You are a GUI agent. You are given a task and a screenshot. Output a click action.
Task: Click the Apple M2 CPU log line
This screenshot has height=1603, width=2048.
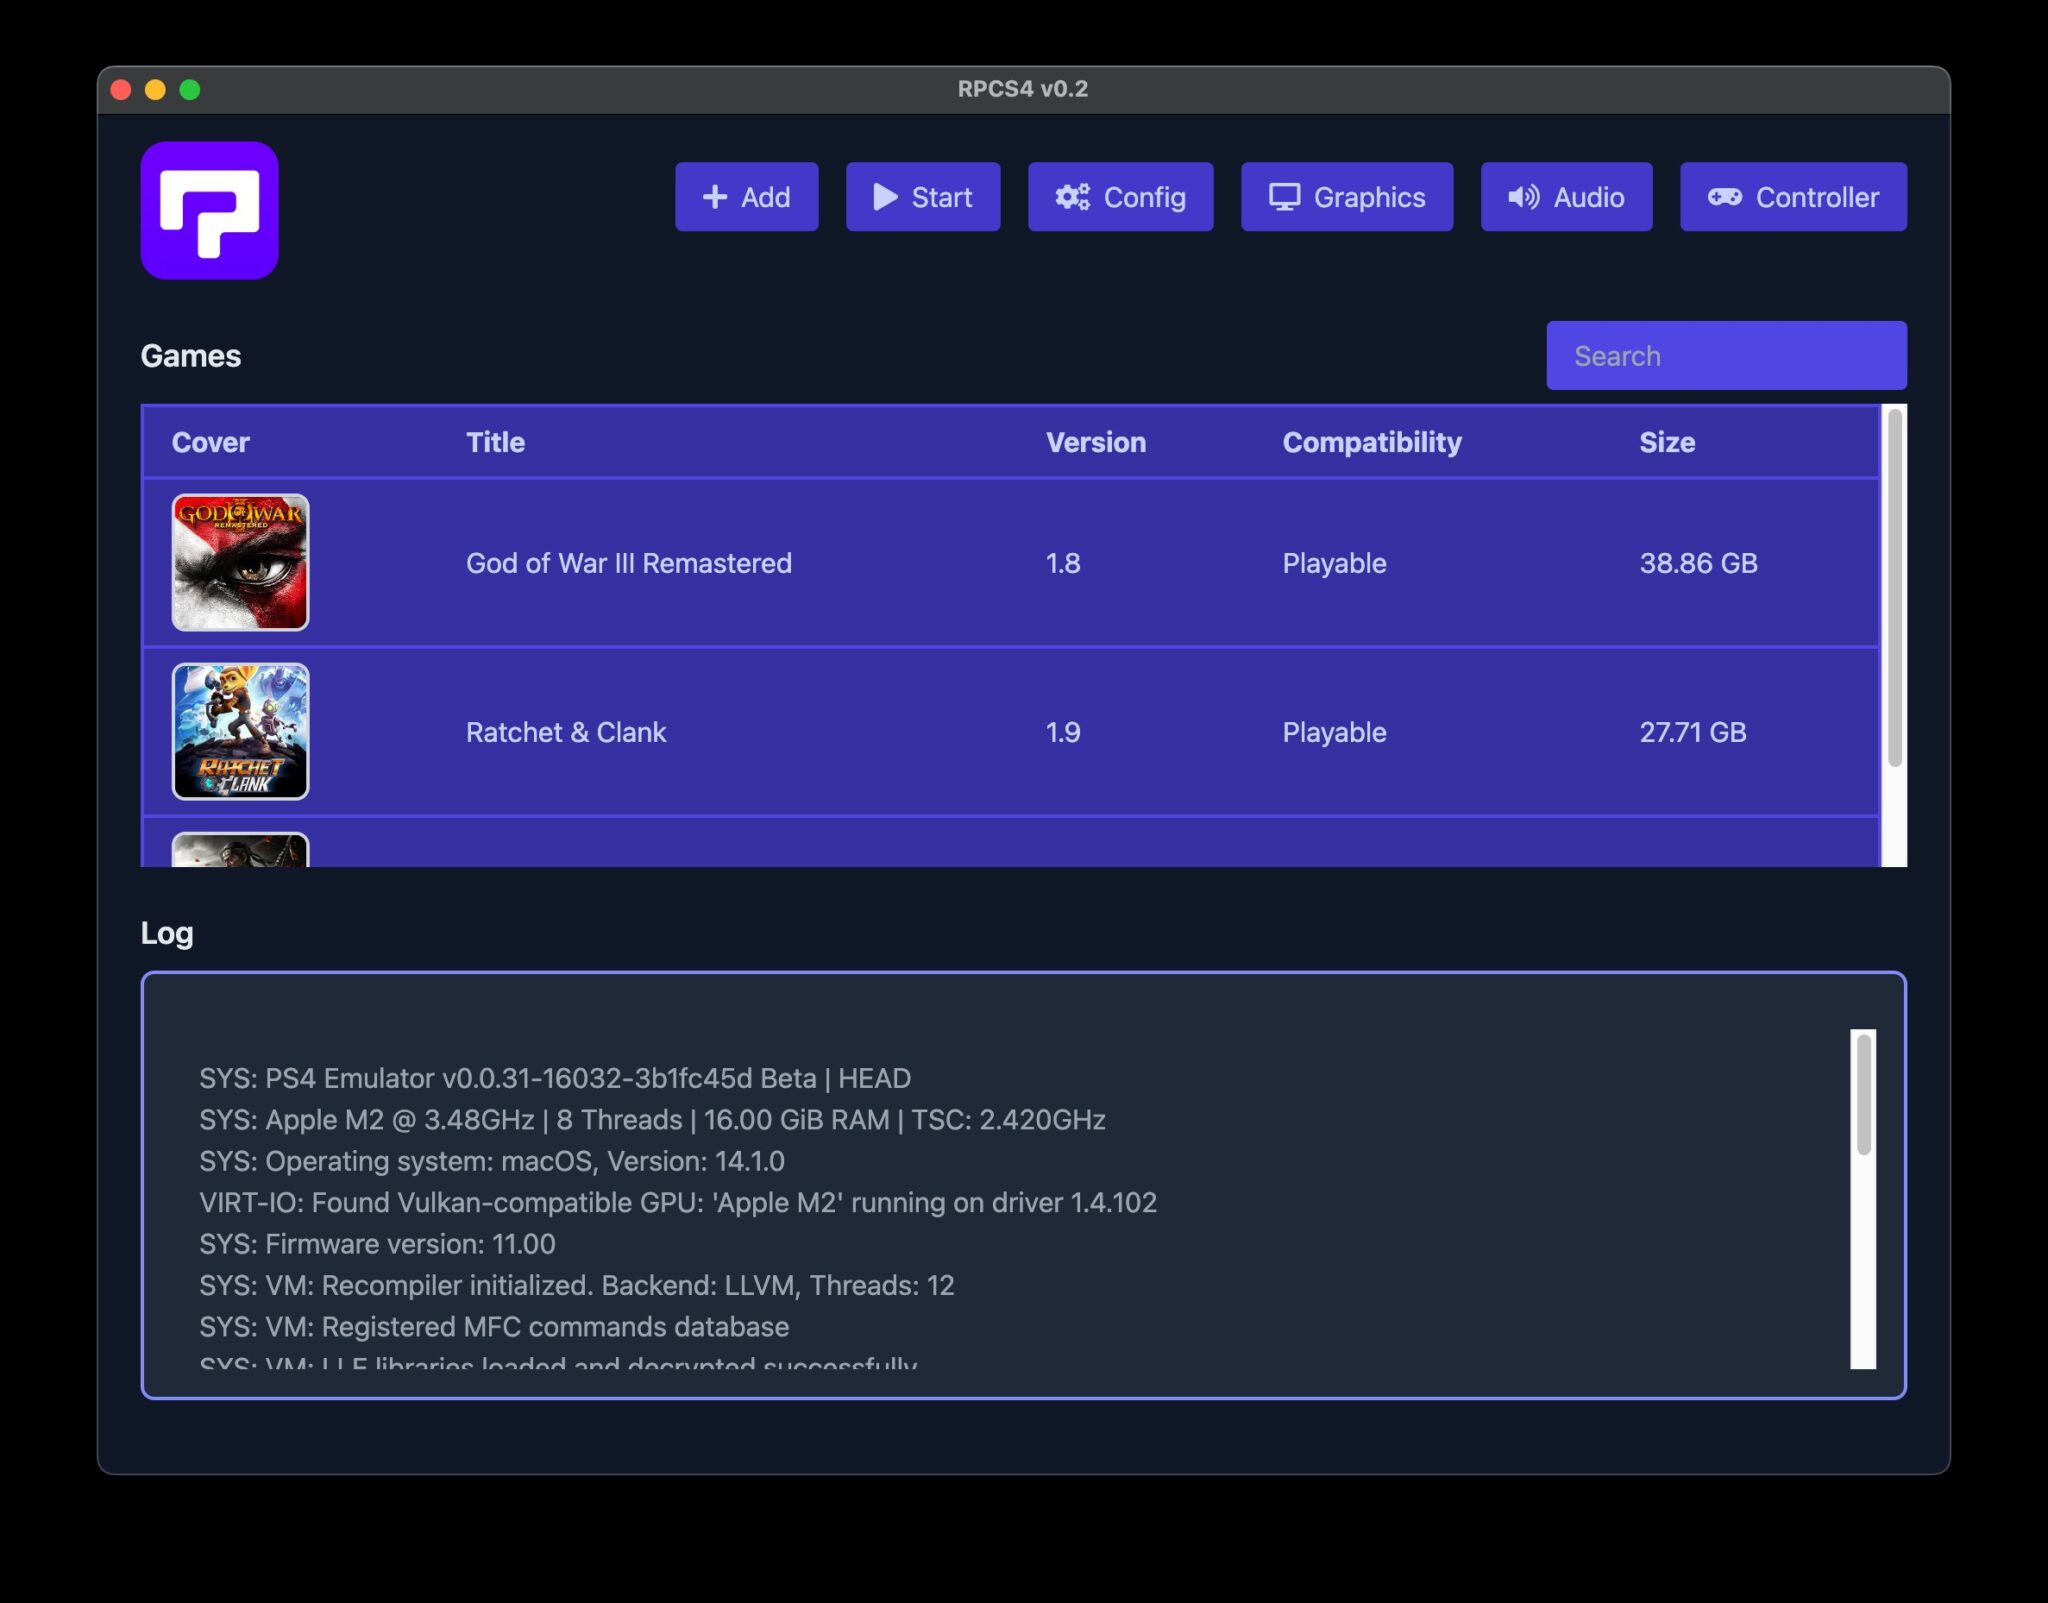[652, 1119]
